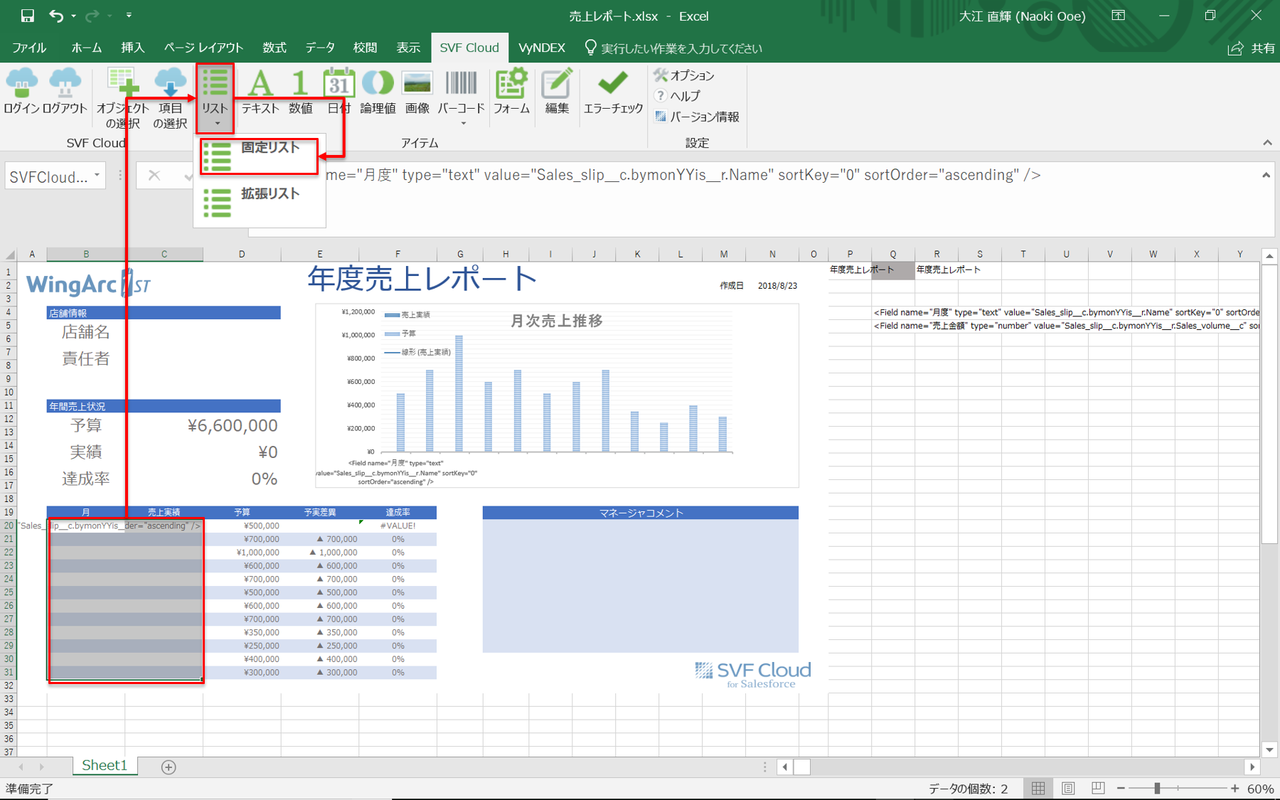
Task: Show version information
Action: [x=697, y=117]
